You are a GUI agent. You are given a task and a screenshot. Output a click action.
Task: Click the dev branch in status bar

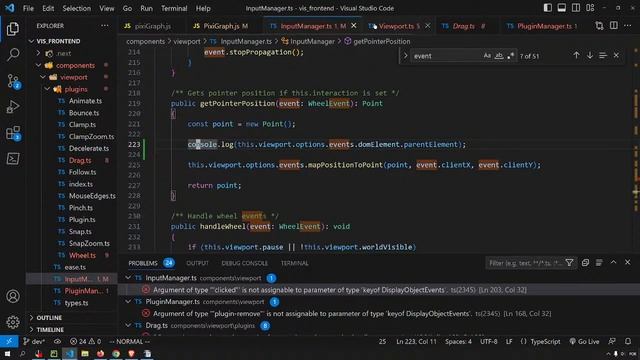pyautogui.click(x=34, y=342)
